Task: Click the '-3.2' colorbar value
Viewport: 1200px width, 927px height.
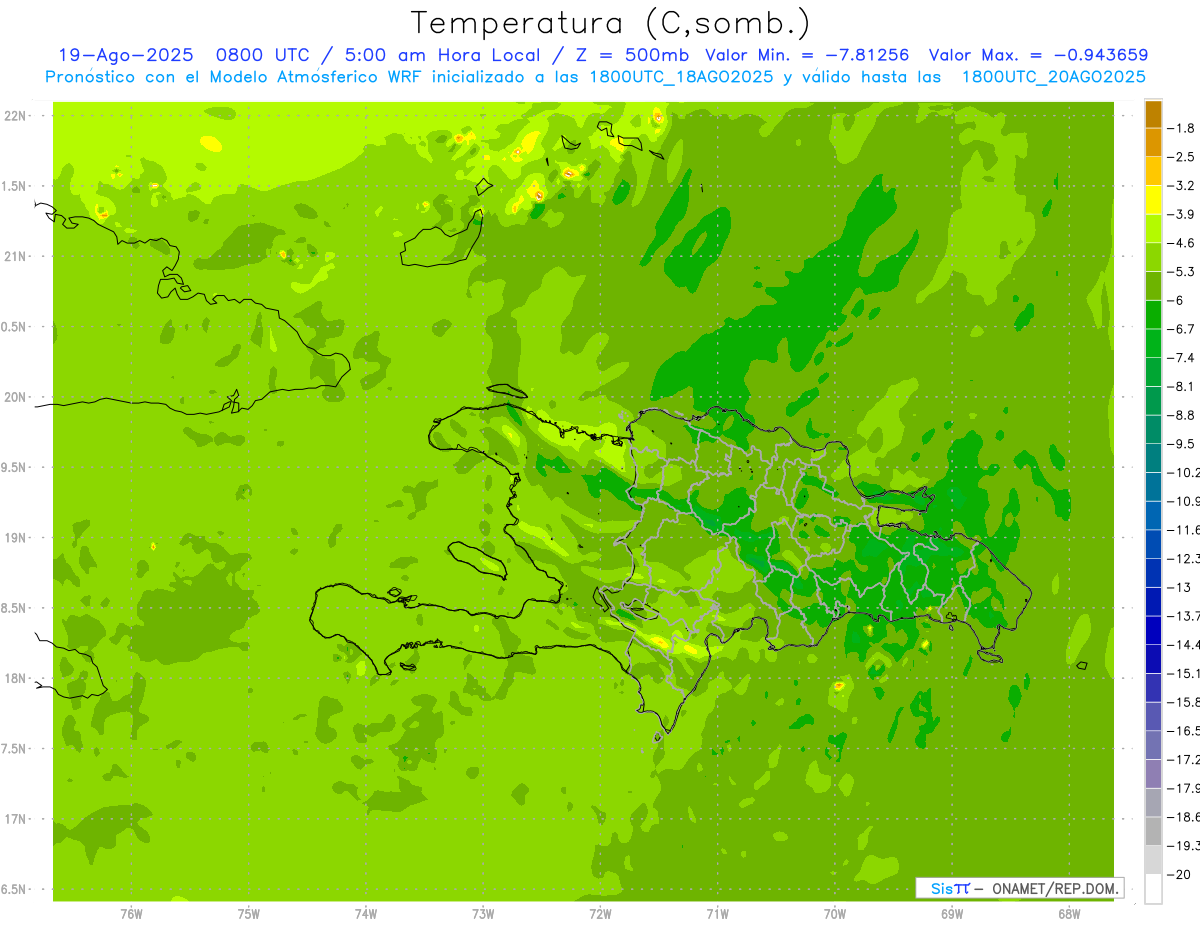Action: point(1181,186)
